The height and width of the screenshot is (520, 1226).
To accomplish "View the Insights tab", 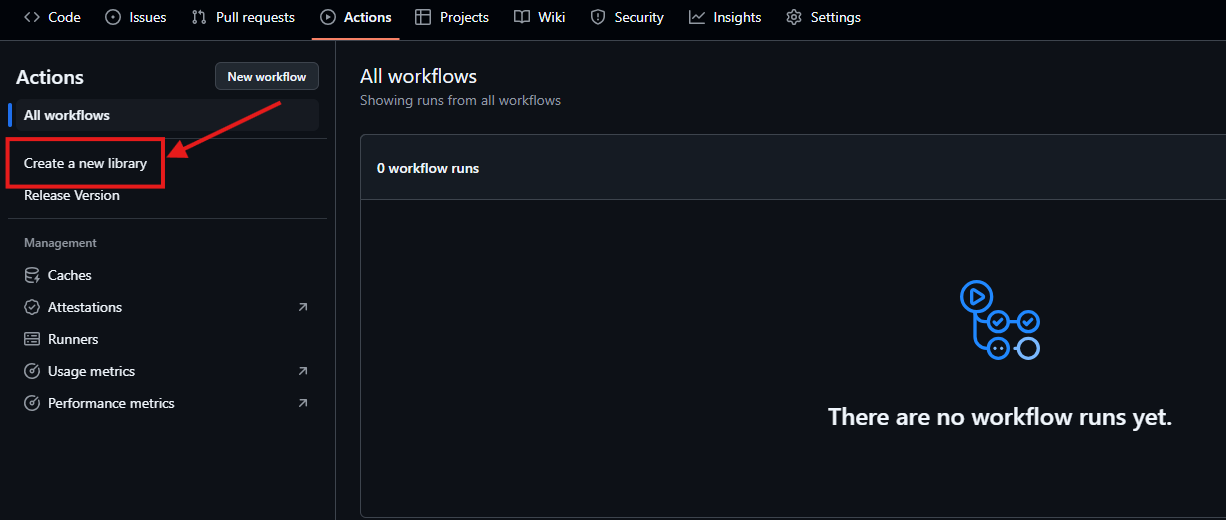I will pos(725,17).
